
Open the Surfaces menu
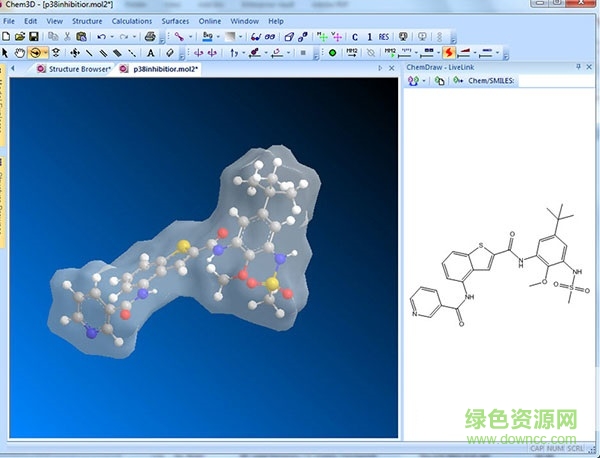coord(177,20)
